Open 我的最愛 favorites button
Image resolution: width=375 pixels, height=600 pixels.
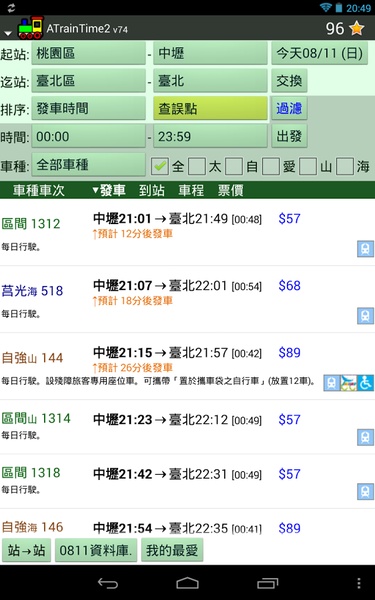tap(172, 550)
